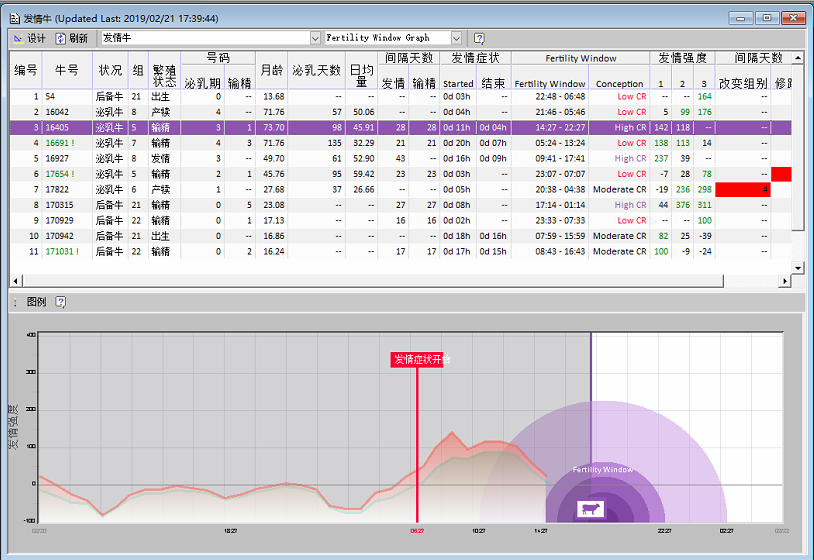Click the 设计 design toolbar button
814x560 pixels.
pos(30,38)
